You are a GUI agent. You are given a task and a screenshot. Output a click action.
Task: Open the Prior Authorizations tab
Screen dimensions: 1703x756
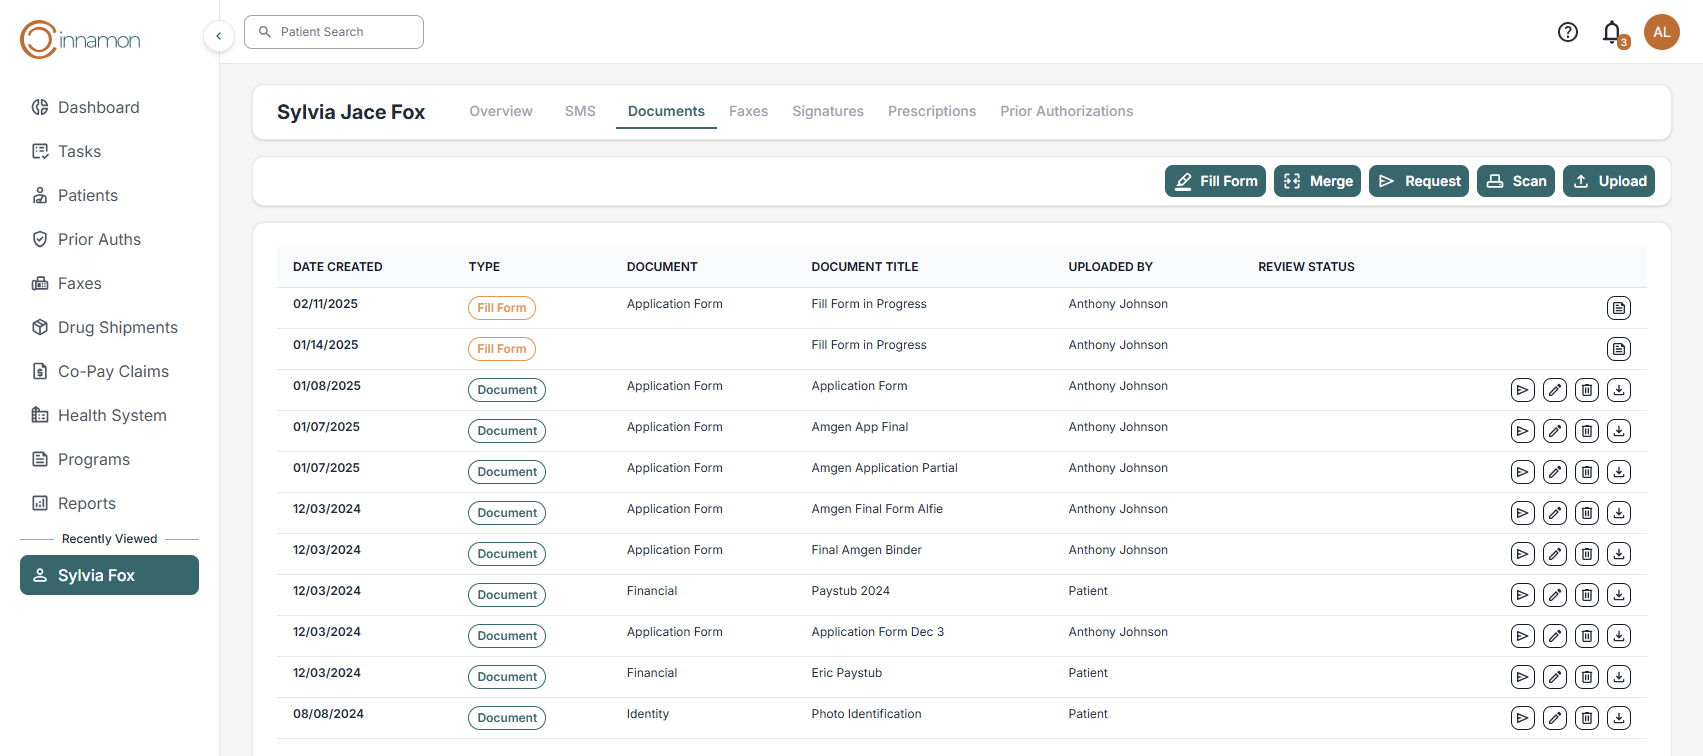point(1066,111)
